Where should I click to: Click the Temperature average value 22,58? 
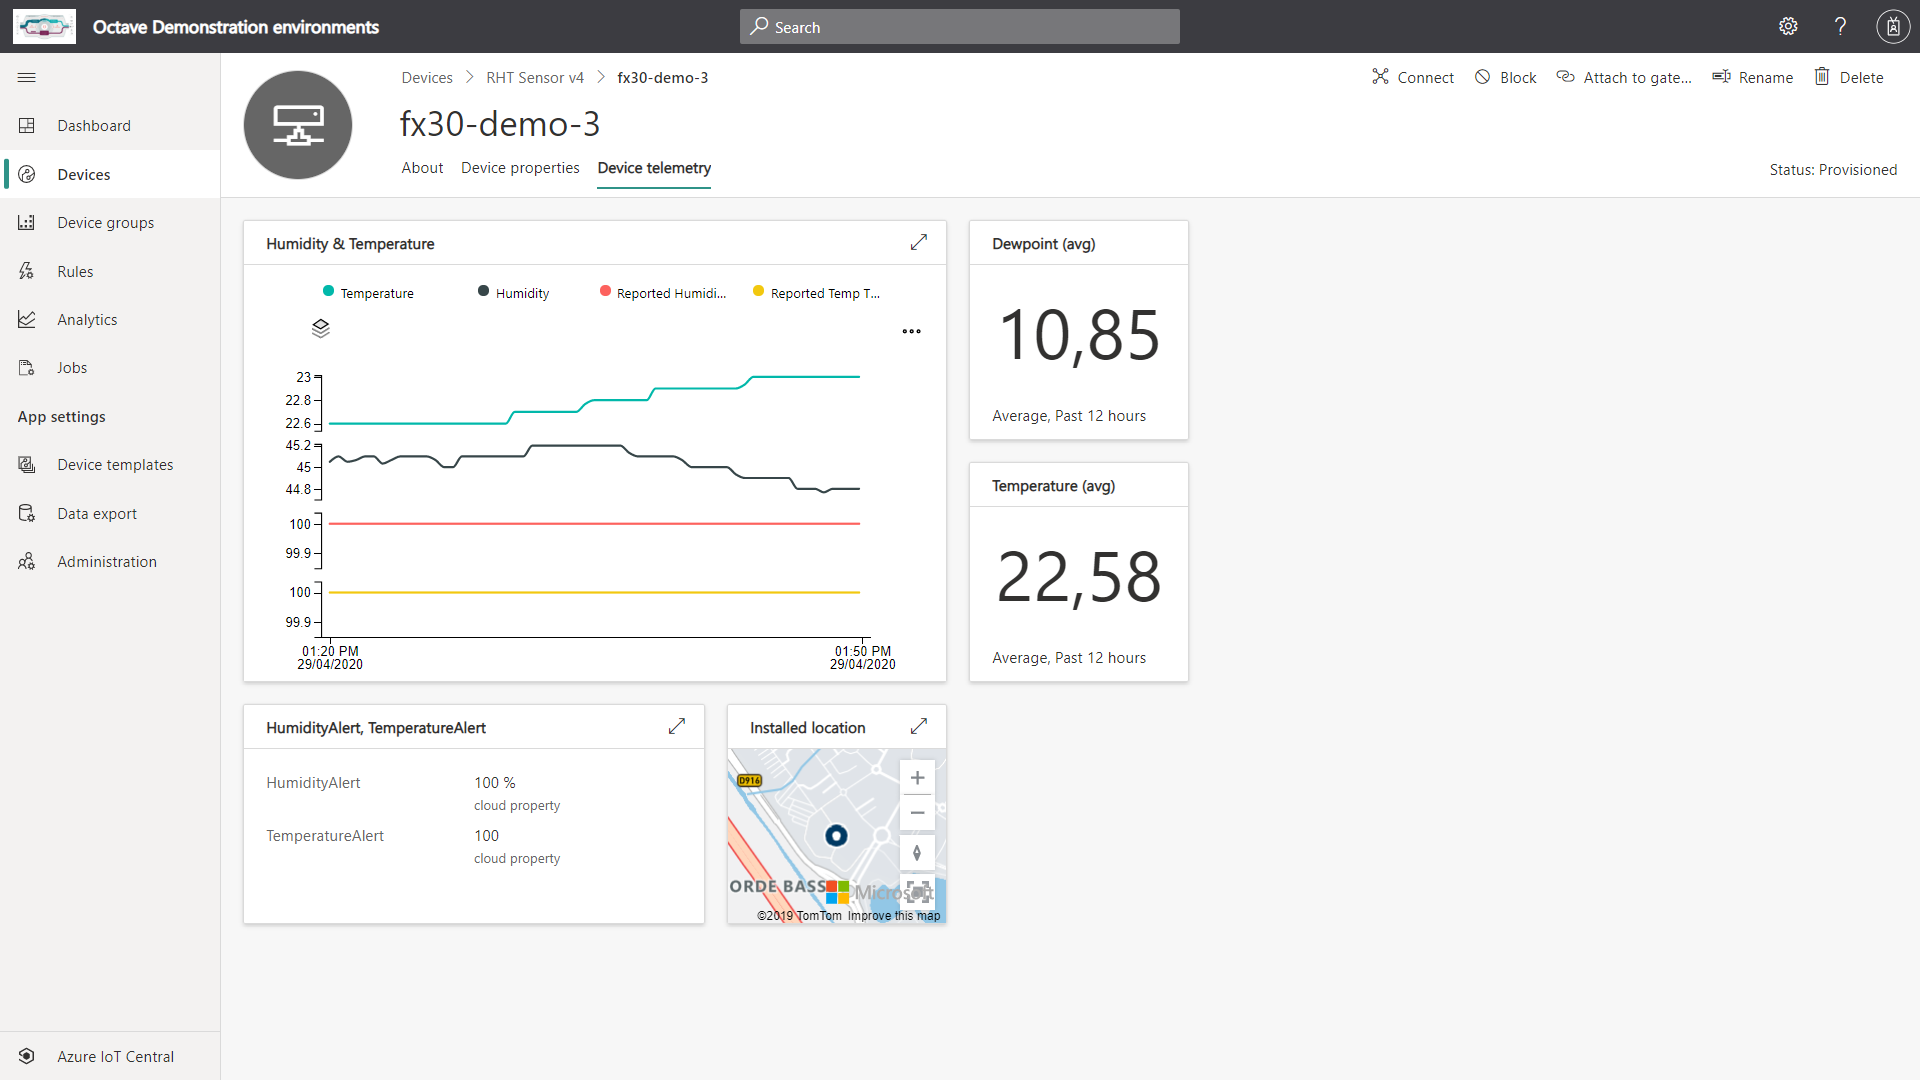pyautogui.click(x=1079, y=577)
